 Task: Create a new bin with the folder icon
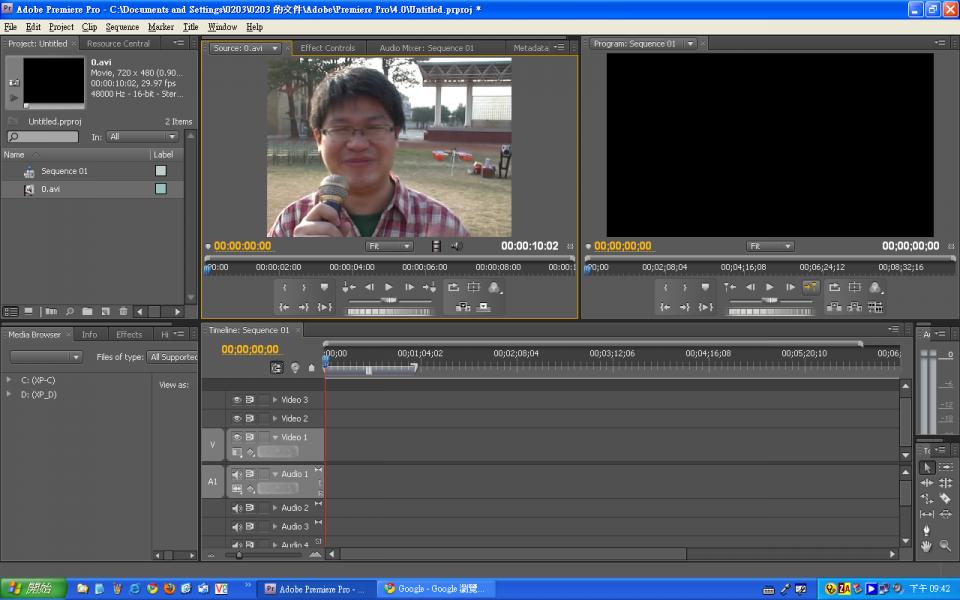tap(87, 312)
